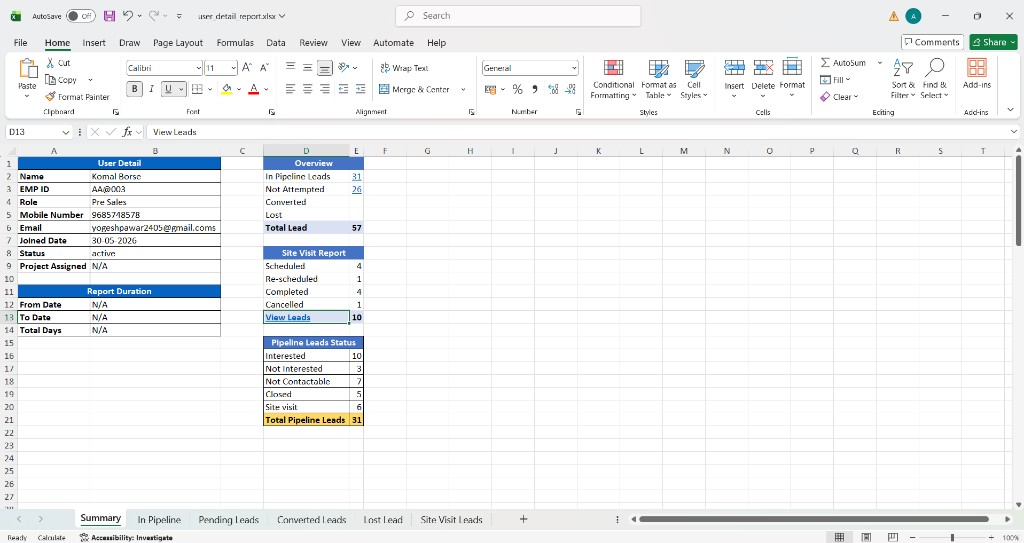Center align cell text

click(x=308, y=89)
